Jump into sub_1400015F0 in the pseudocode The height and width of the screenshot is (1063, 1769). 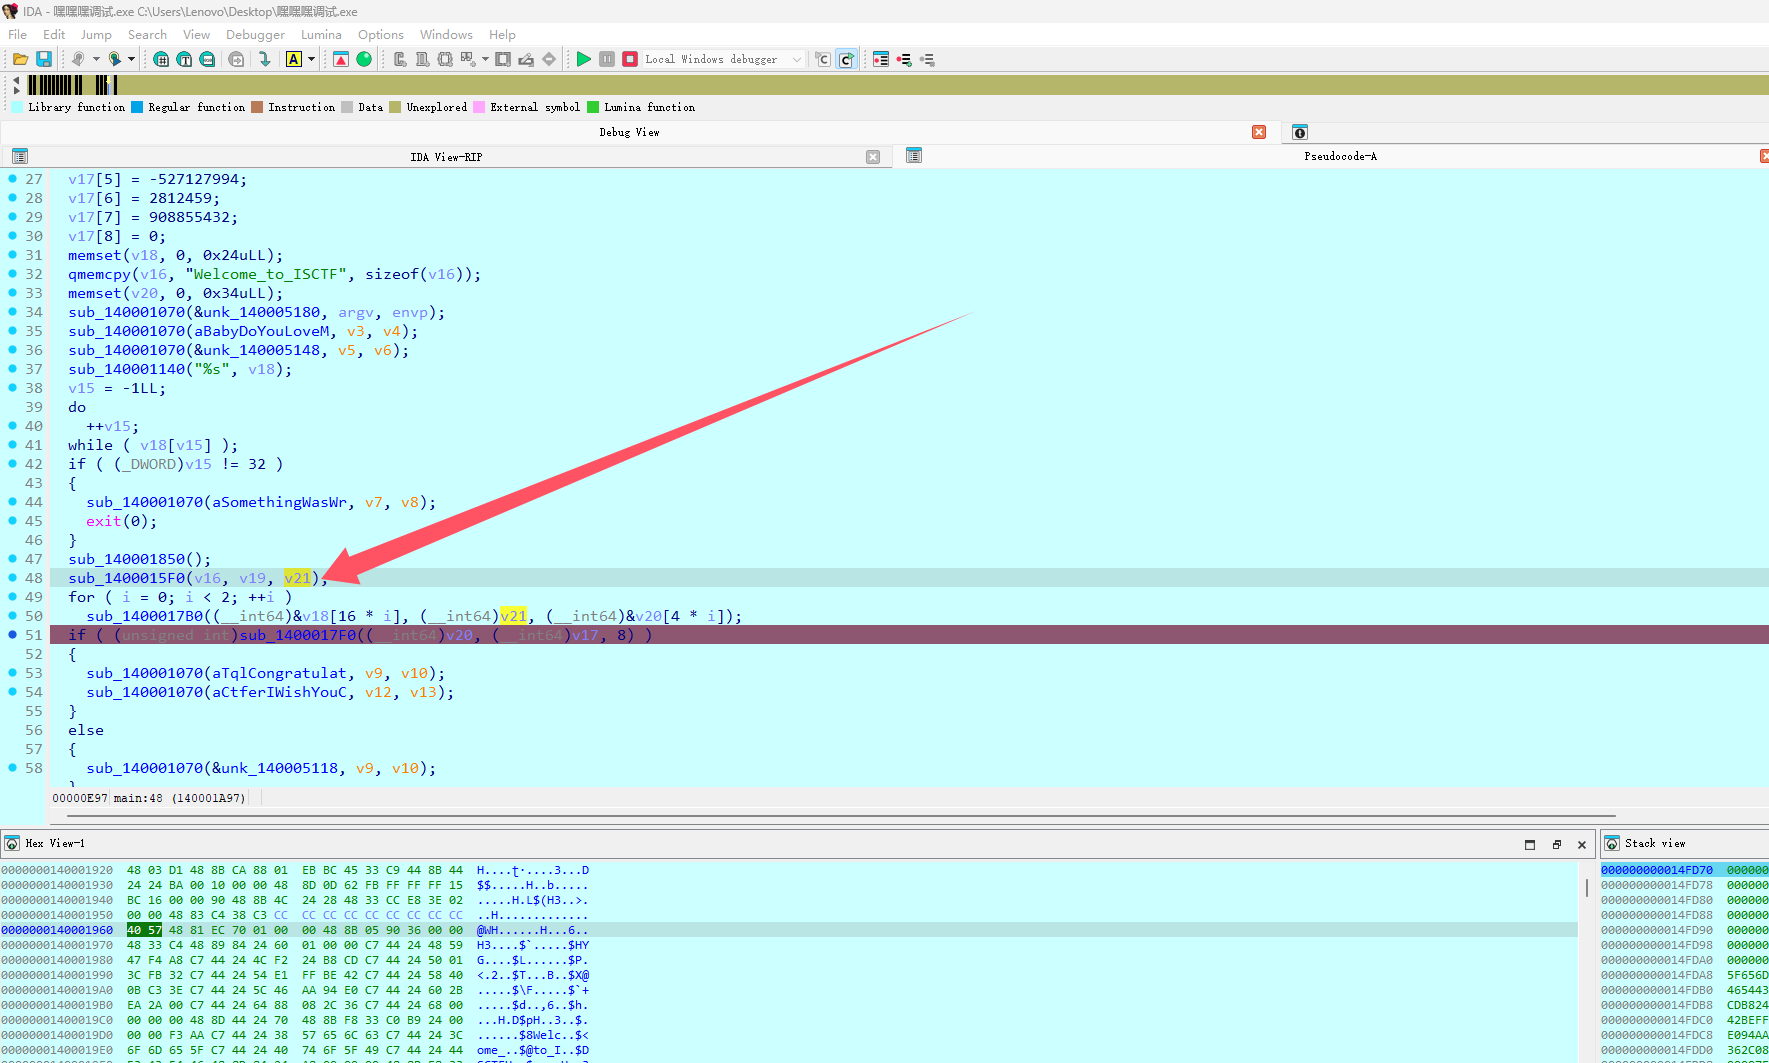[x=125, y=577]
